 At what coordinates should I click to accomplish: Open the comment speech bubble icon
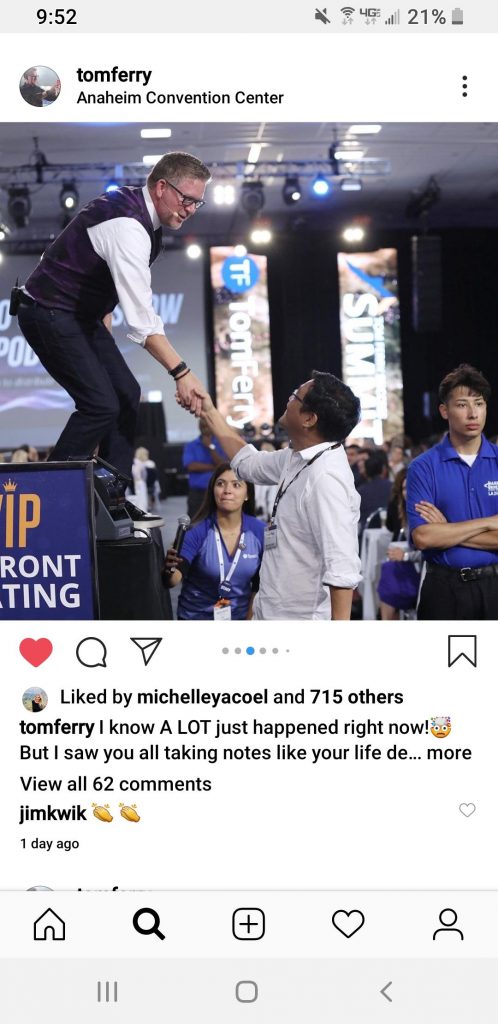tap(91, 651)
